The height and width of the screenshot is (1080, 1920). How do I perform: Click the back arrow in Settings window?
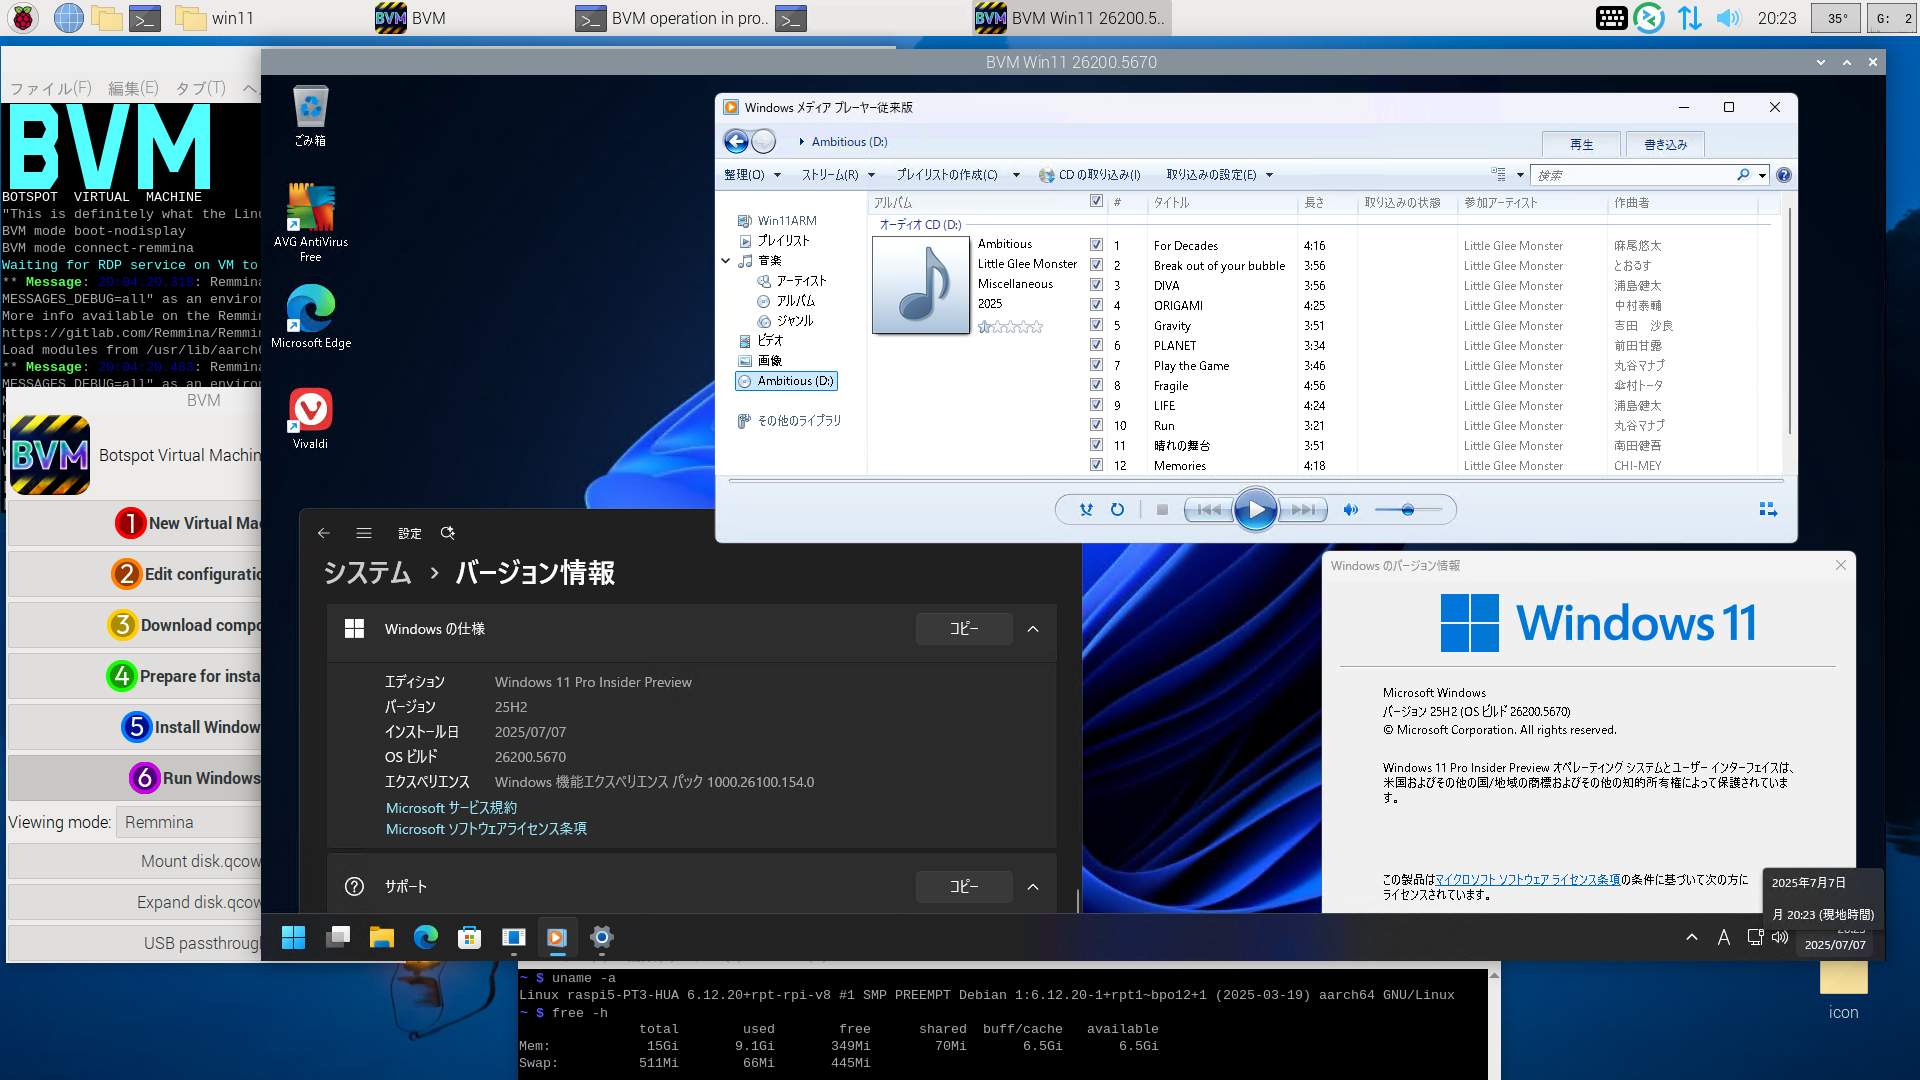(323, 533)
